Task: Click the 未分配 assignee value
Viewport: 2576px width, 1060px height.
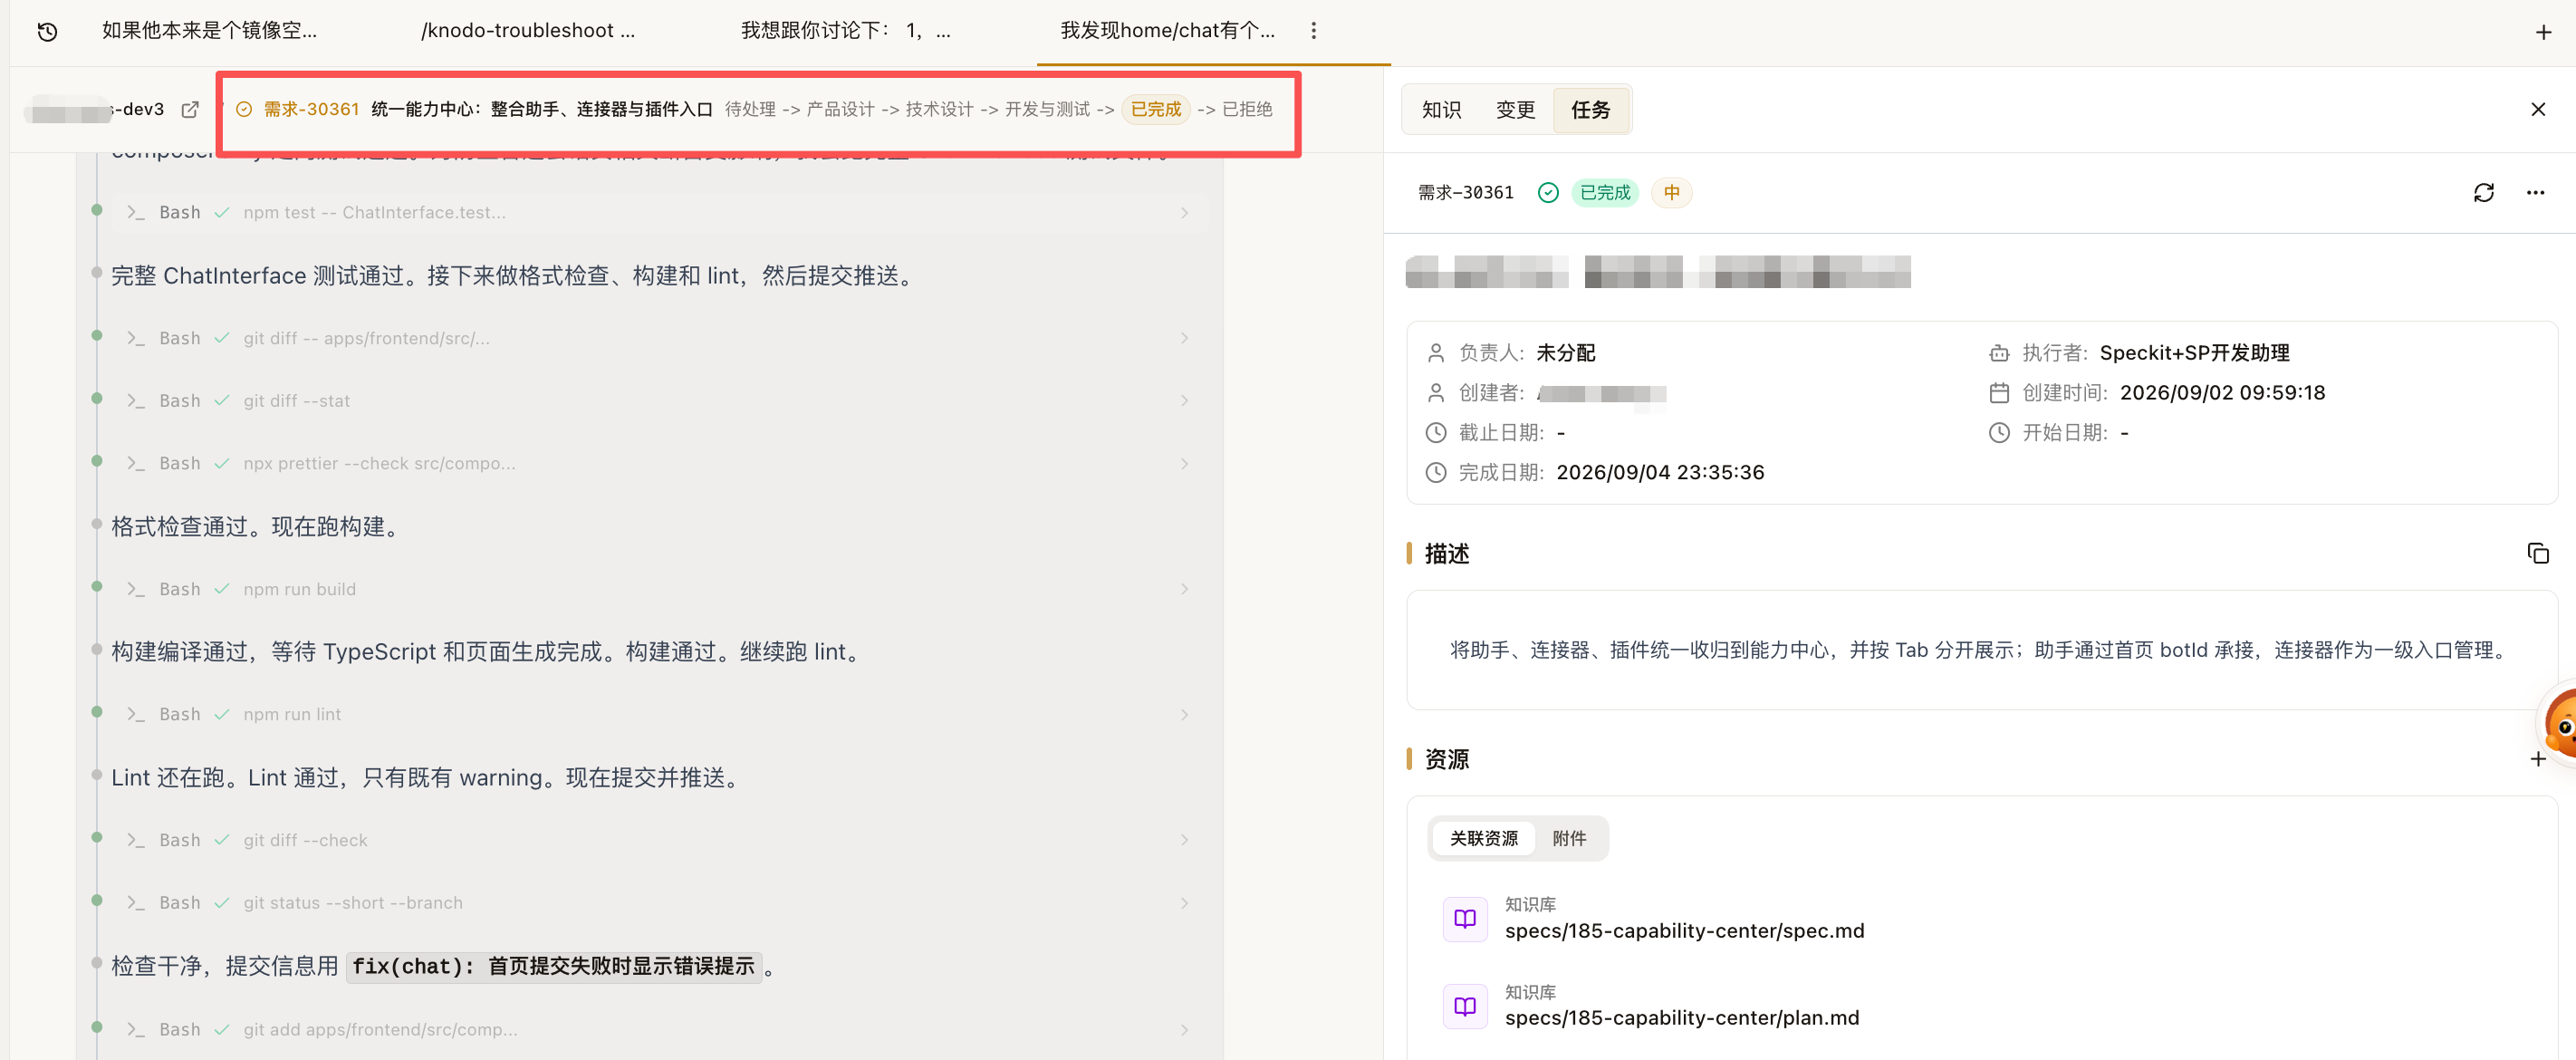Action: coord(1565,353)
